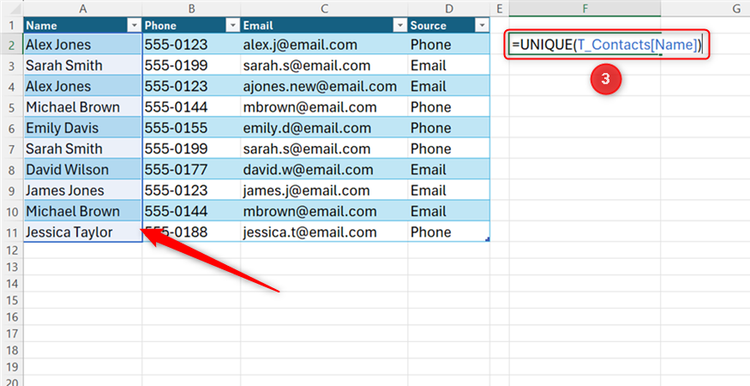Select the Alex Jones cell in row 4
Image resolution: width=750 pixels, height=386 pixels.
[x=83, y=87]
